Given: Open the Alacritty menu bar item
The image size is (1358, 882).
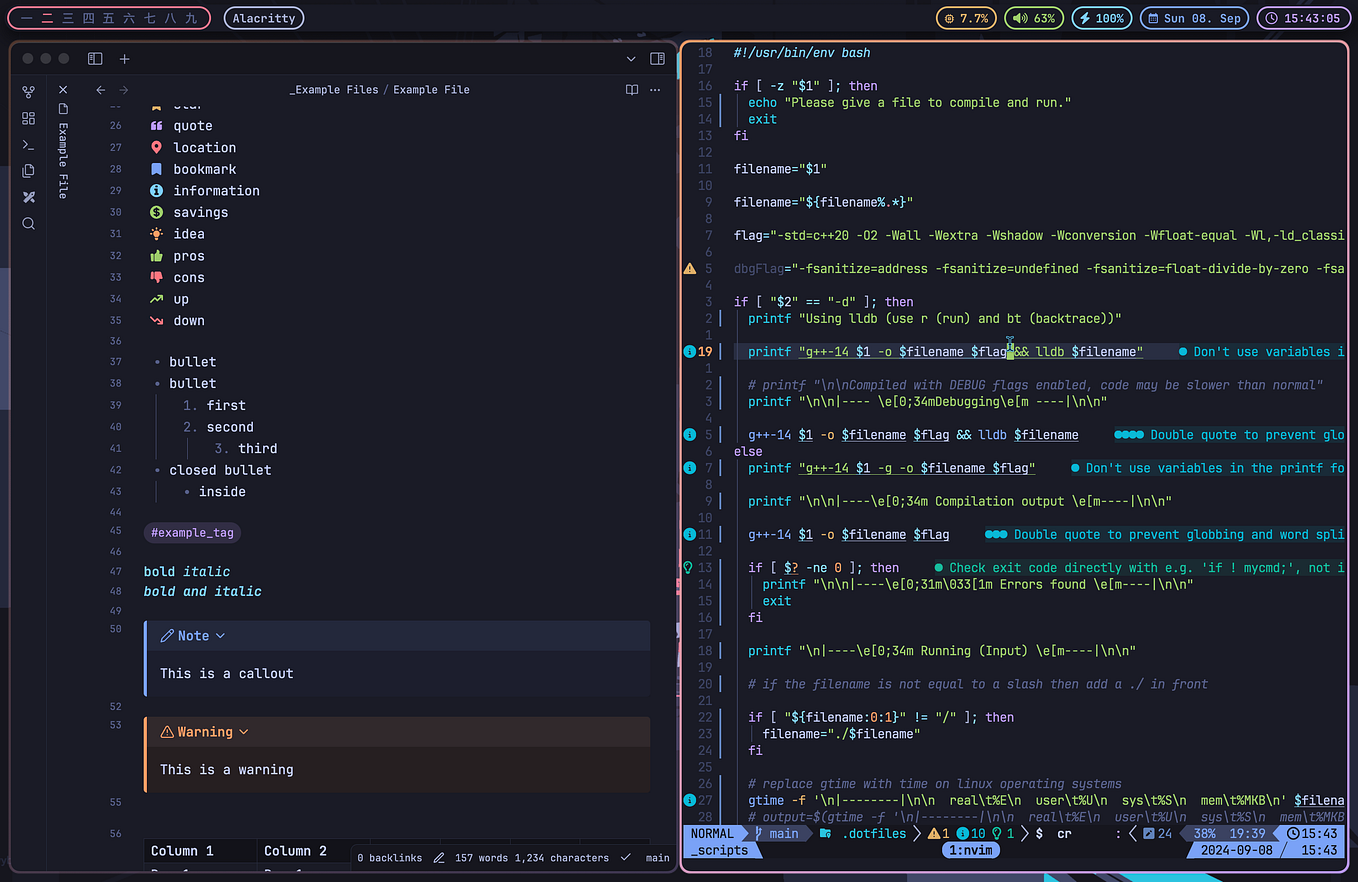Looking at the screenshot, I should [x=263, y=17].
